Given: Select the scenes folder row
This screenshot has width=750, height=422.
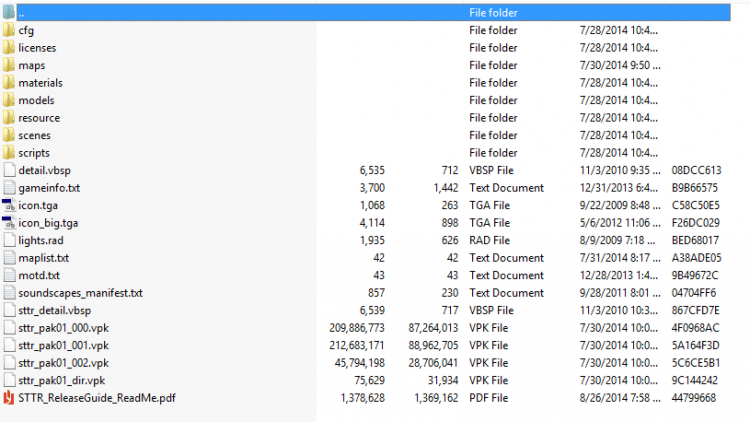Looking at the screenshot, I should click(34, 135).
